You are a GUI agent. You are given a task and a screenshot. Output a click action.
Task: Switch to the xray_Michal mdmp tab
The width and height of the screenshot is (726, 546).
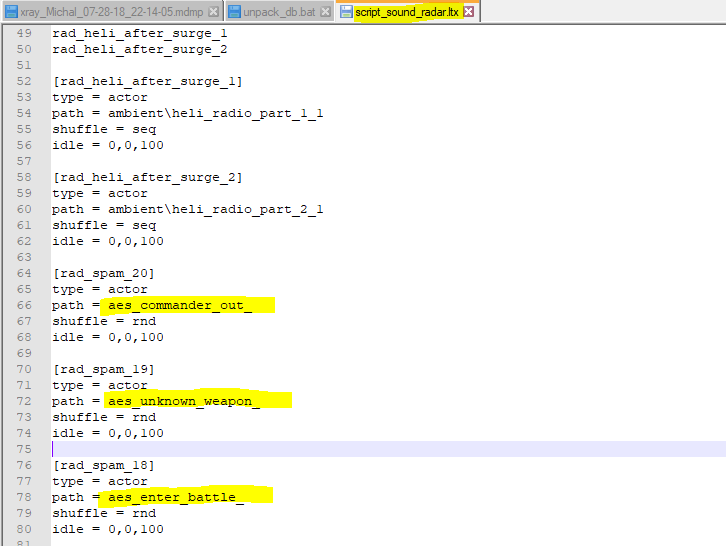112,12
